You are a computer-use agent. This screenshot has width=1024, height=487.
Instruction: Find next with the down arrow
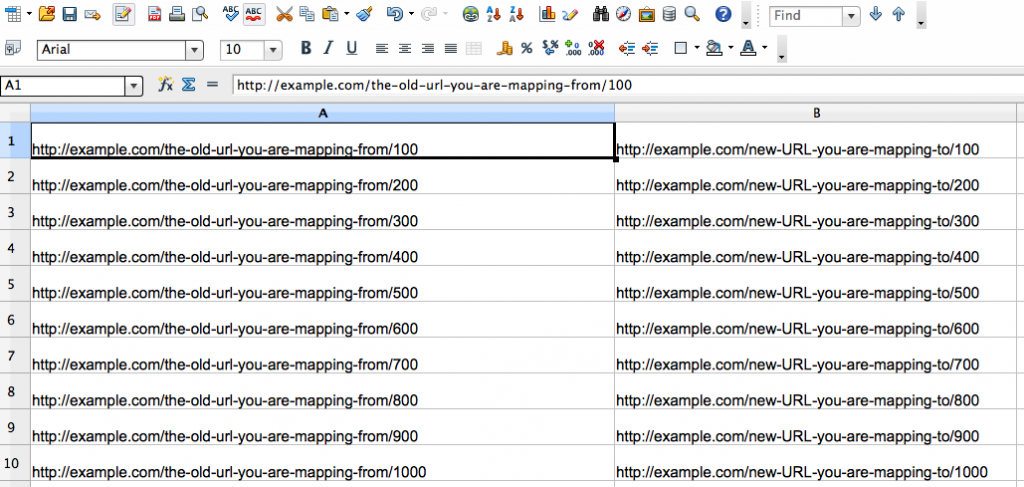[876, 14]
